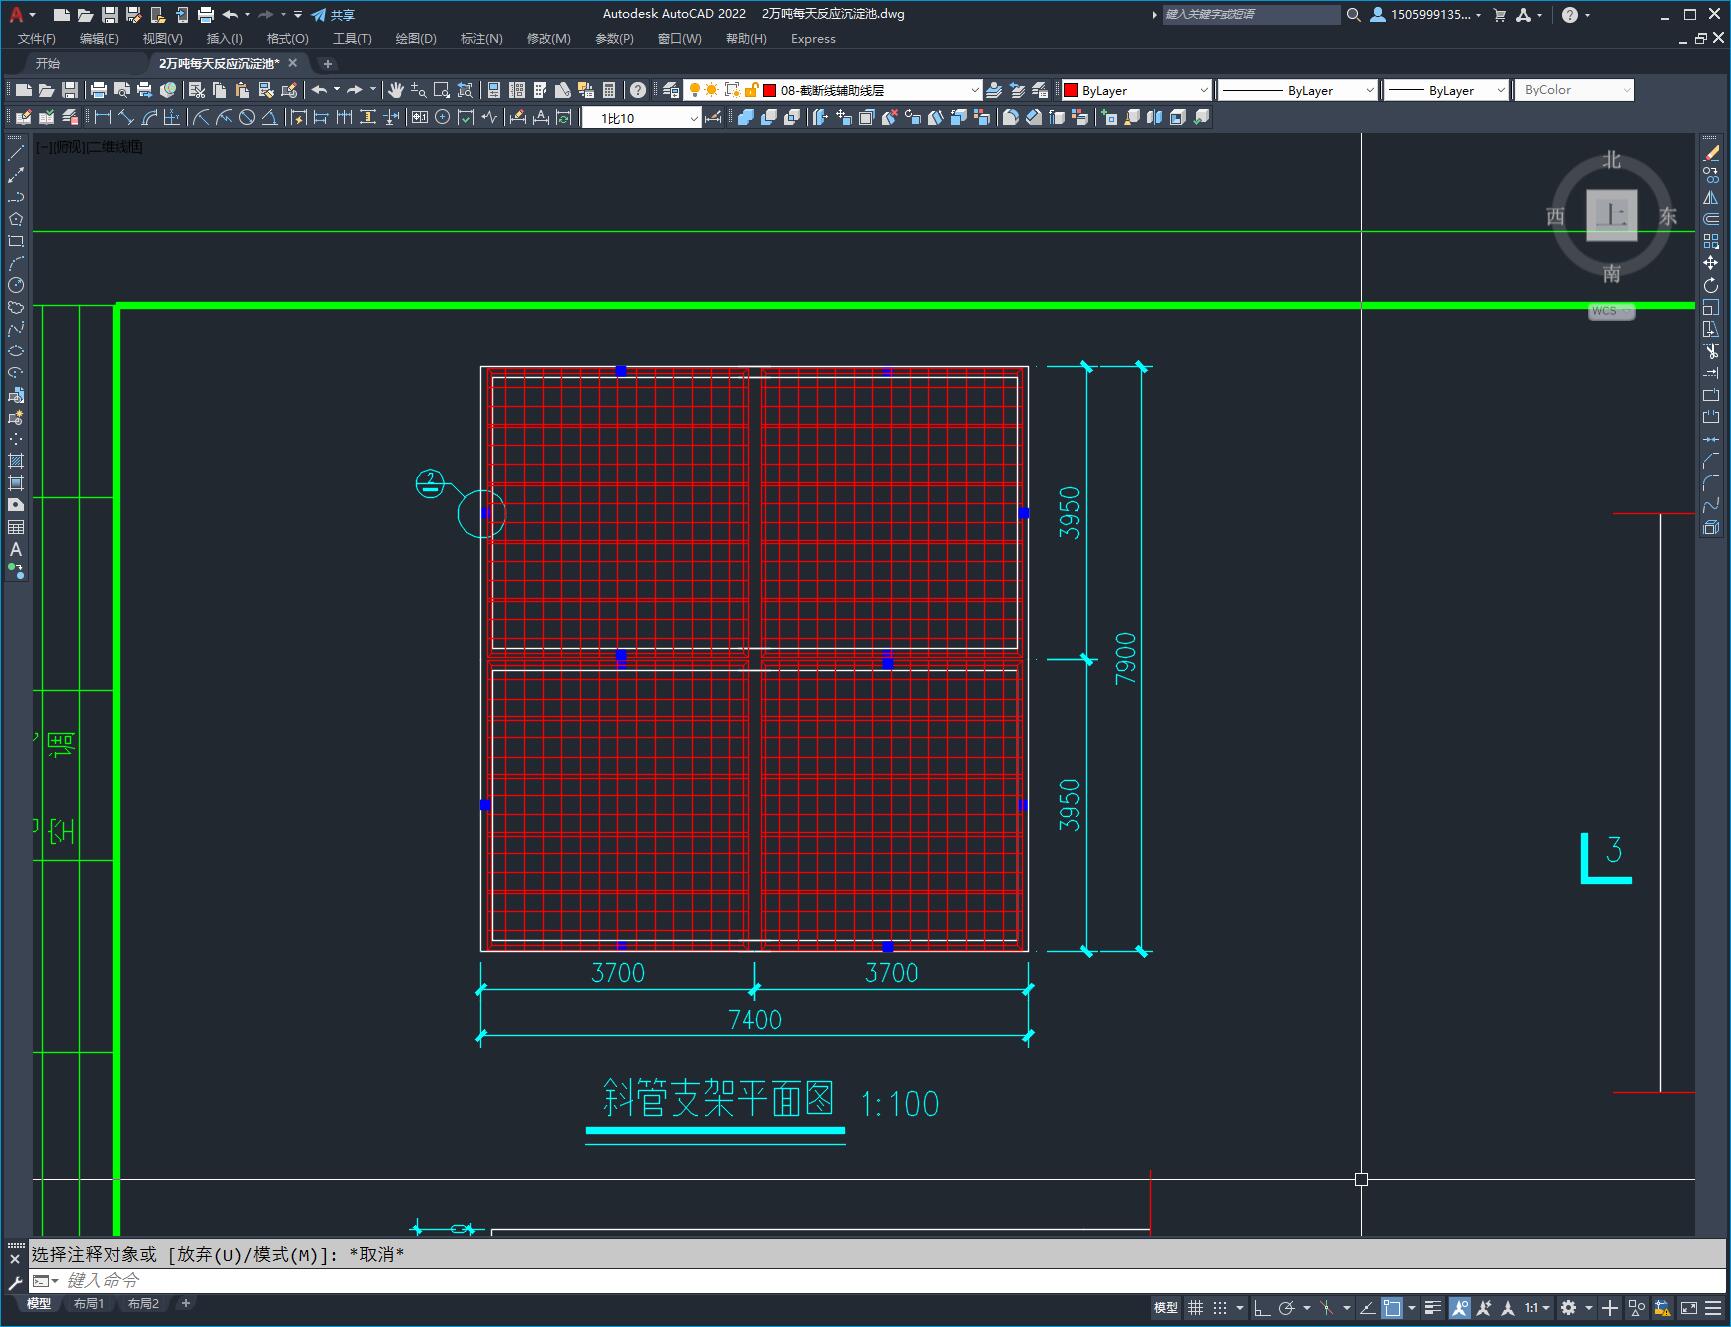Image resolution: width=1731 pixels, height=1327 pixels.
Task: Choose the Hatch tool in draw toolbar
Action: [16, 461]
